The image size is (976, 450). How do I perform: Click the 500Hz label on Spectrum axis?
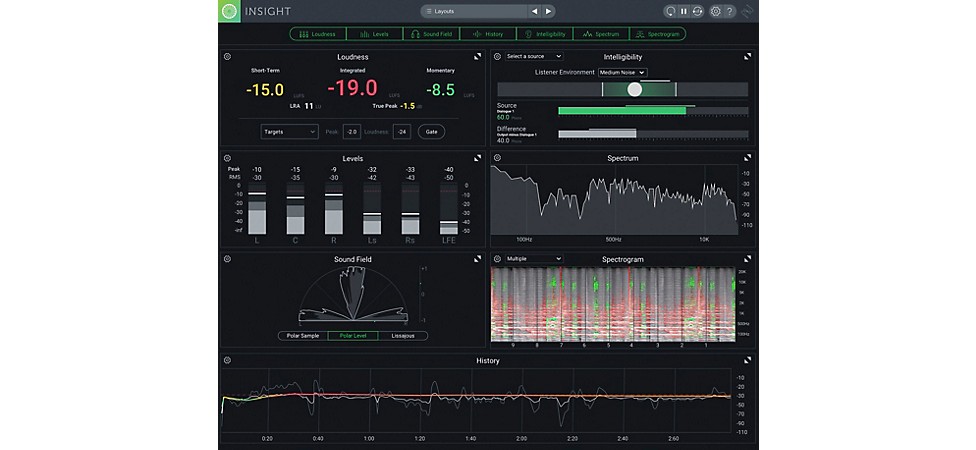613,239
